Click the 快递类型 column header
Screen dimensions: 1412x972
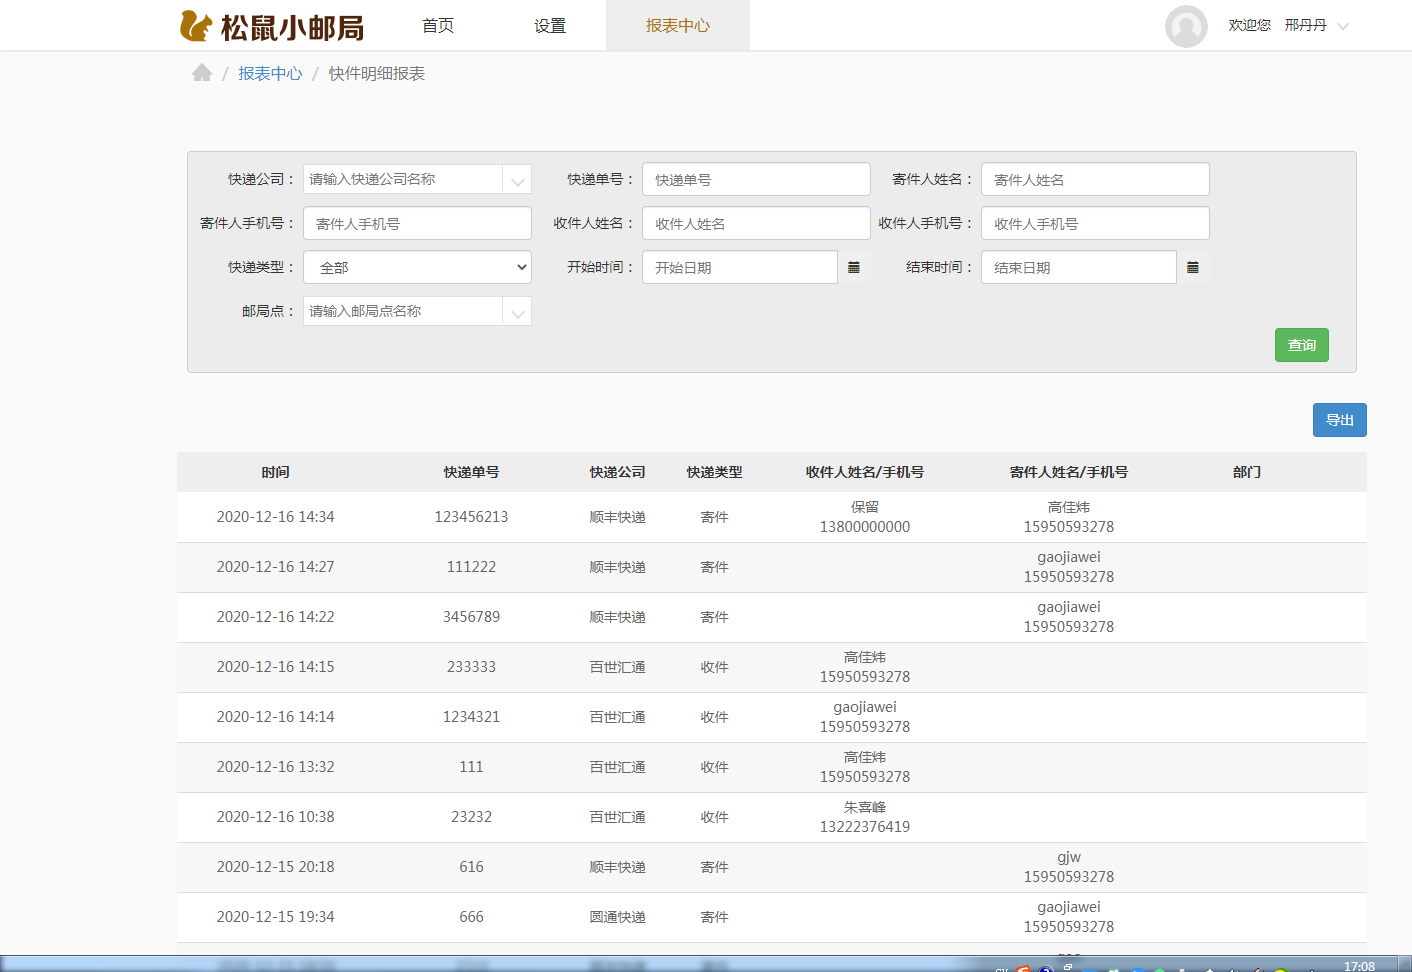[715, 472]
